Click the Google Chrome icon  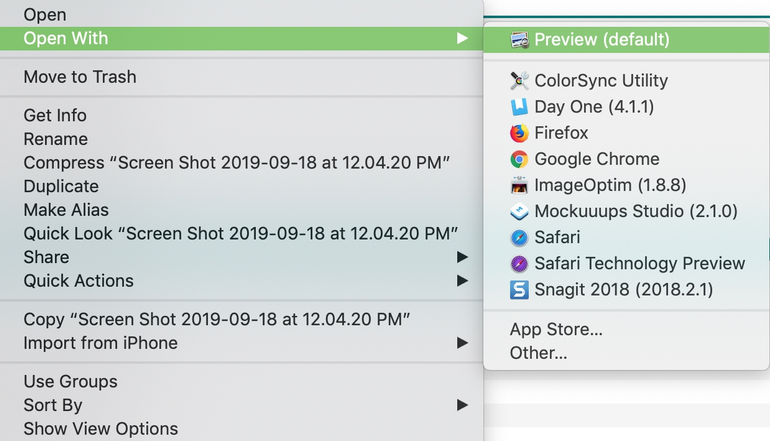tap(519, 159)
